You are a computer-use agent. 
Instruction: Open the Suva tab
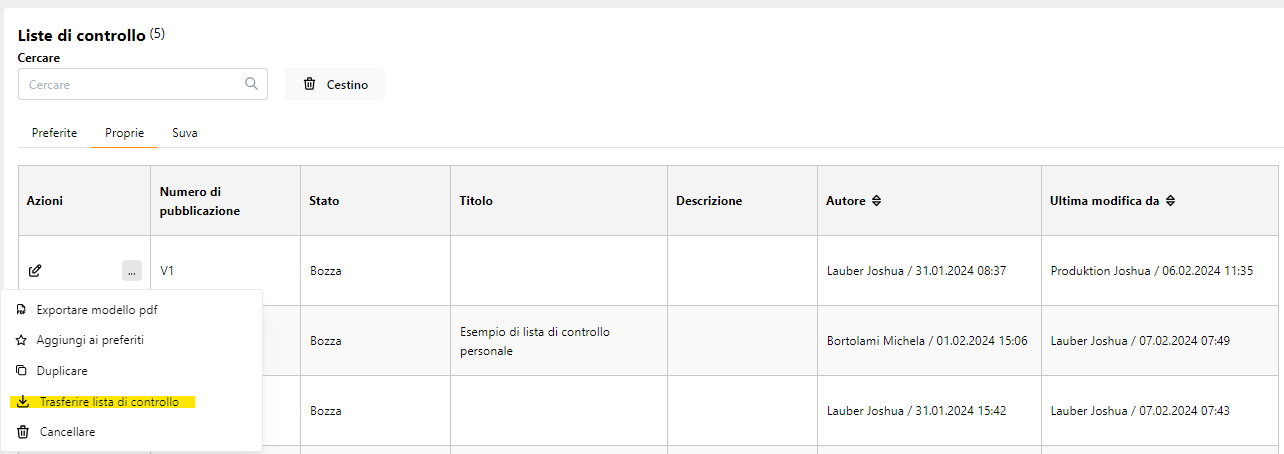click(x=185, y=133)
